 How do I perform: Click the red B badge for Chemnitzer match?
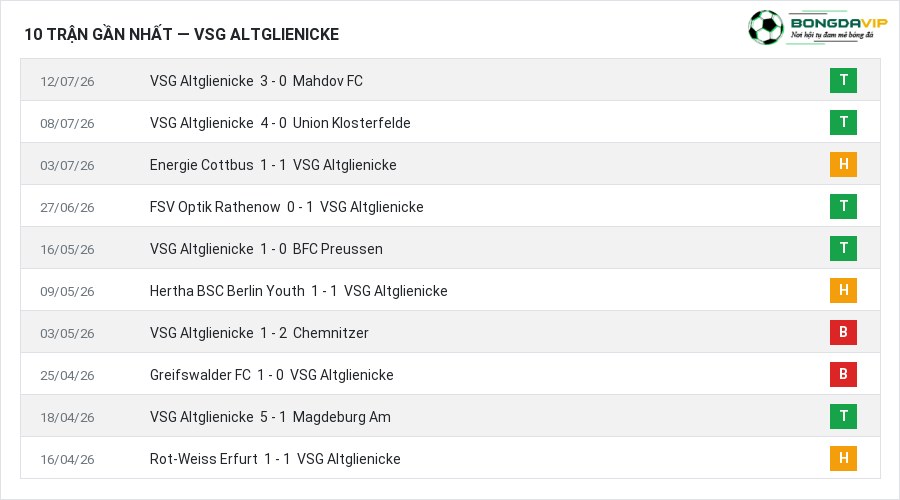point(843,332)
